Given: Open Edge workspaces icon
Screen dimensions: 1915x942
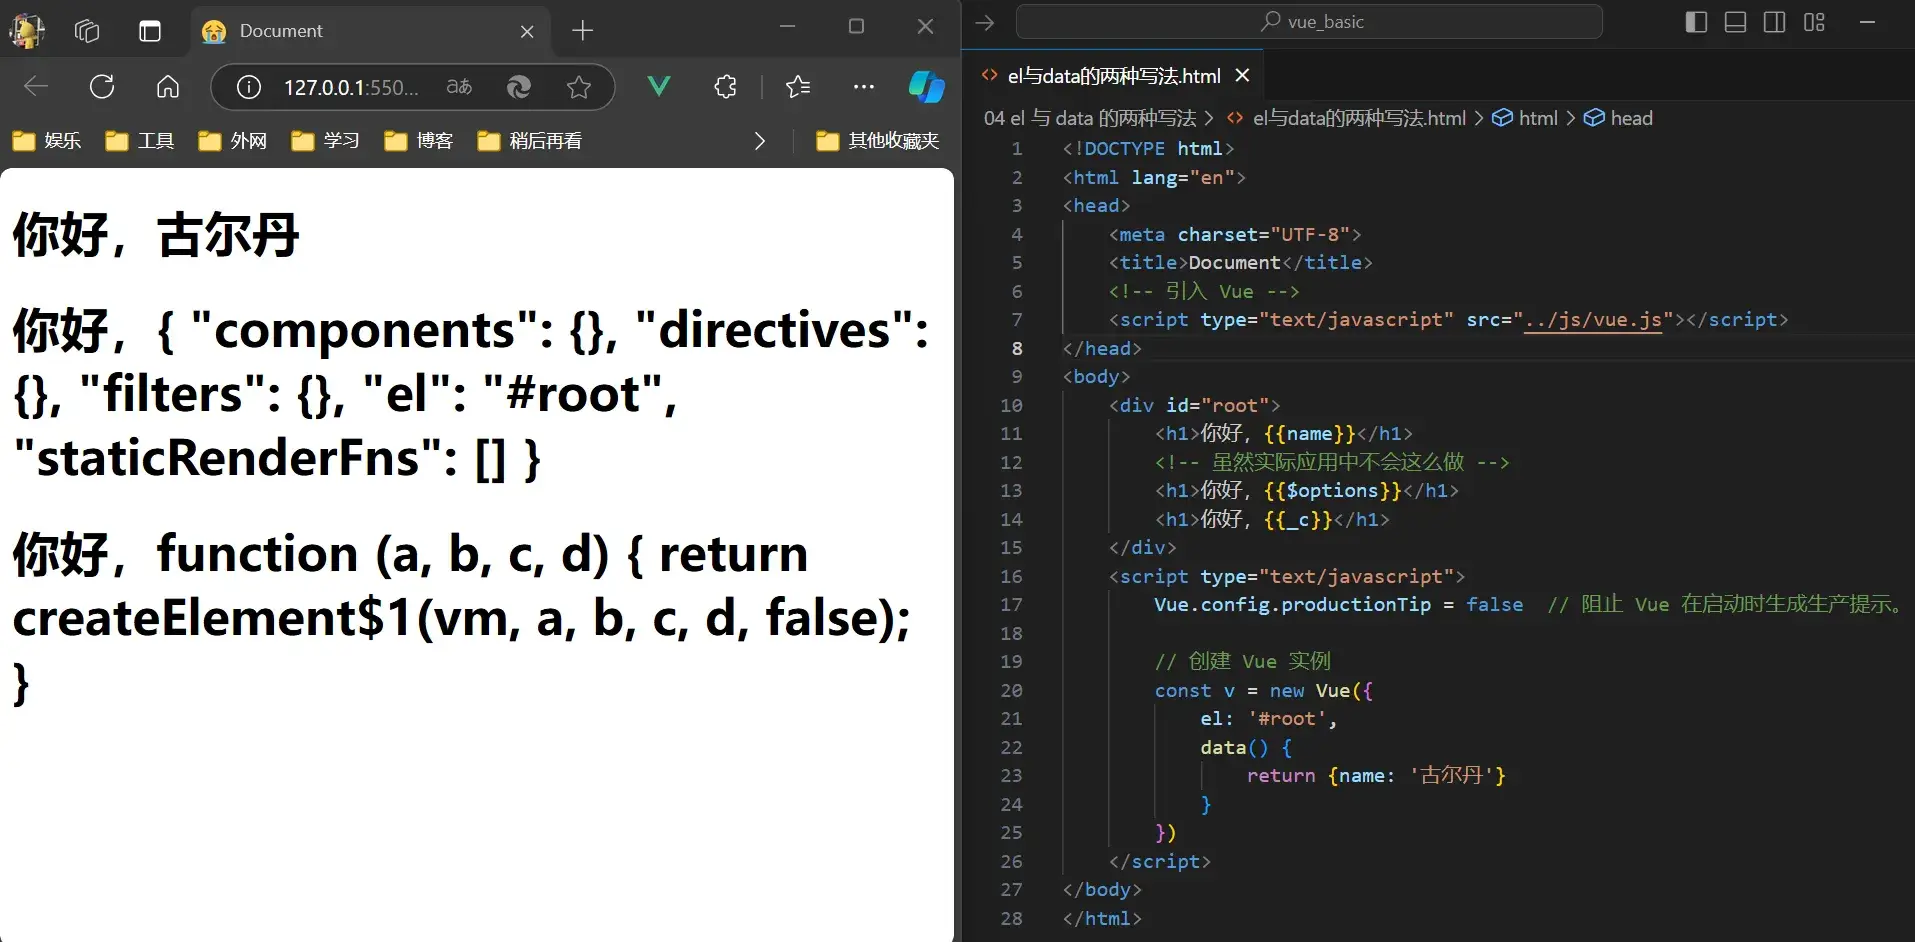Looking at the screenshot, I should tap(87, 31).
